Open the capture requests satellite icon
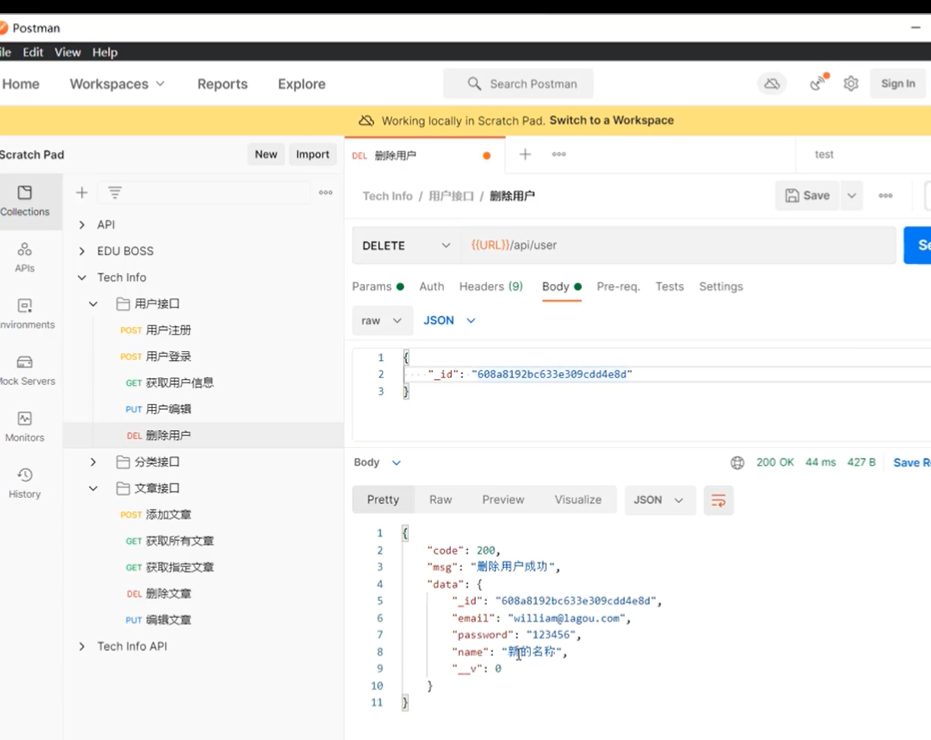Screen dimensions: 931x740 click(819, 83)
